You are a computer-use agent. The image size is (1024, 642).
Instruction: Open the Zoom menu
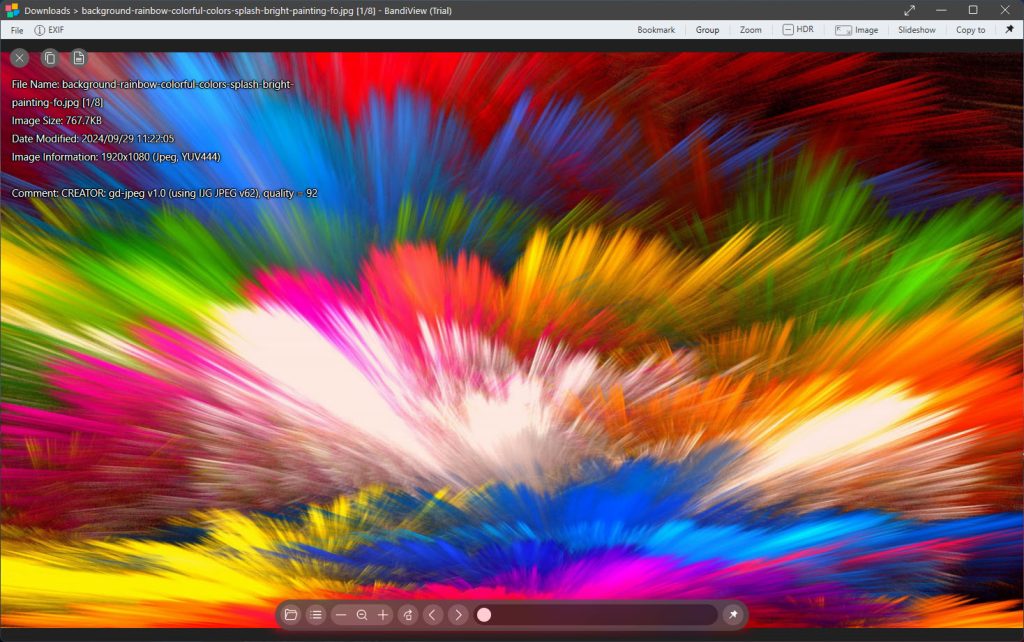coord(750,30)
